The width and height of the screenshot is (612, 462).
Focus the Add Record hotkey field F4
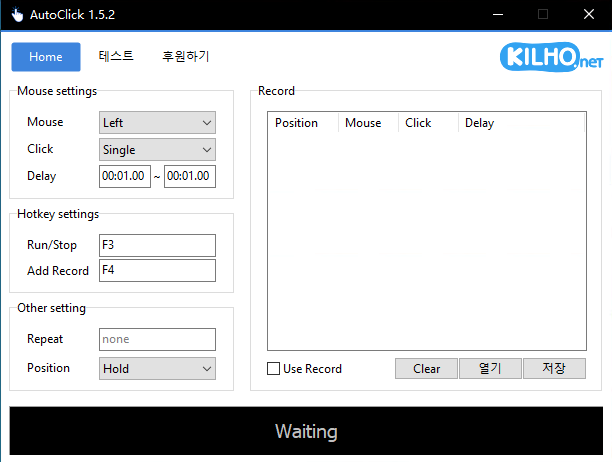click(157, 270)
